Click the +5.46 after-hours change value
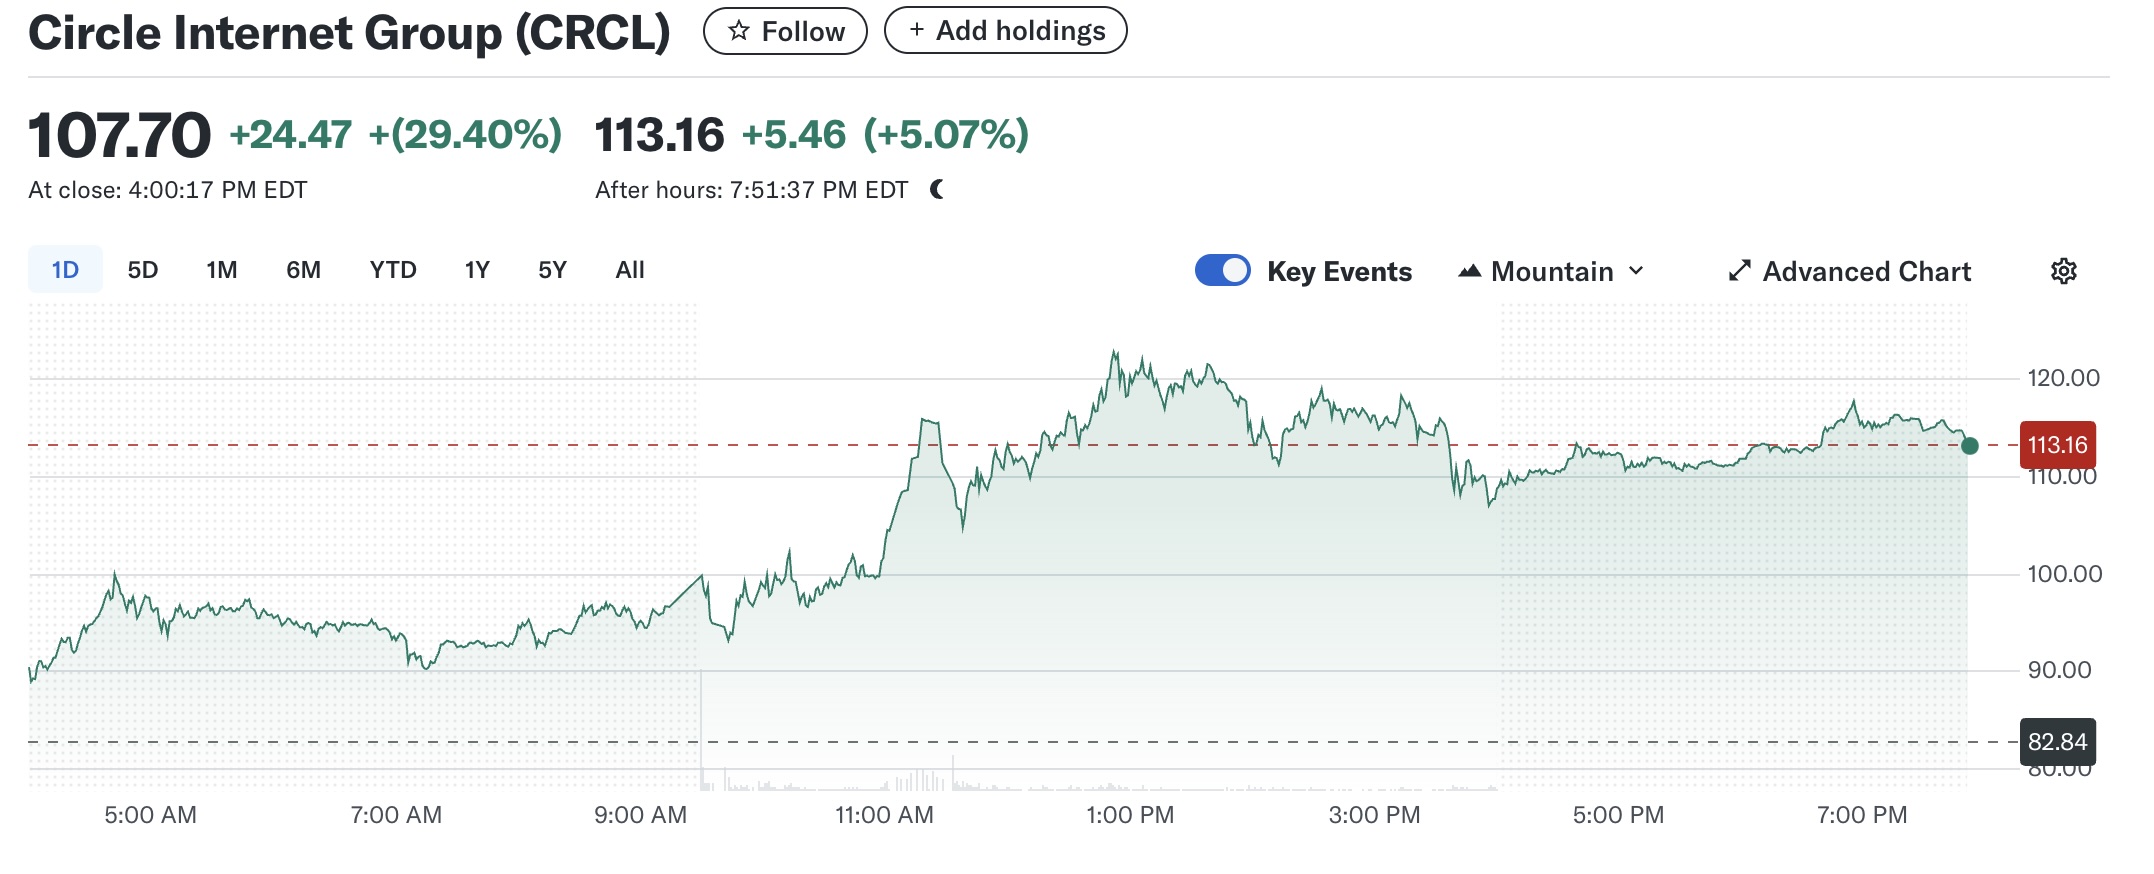This screenshot has width=2154, height=874. click(793, 134)
